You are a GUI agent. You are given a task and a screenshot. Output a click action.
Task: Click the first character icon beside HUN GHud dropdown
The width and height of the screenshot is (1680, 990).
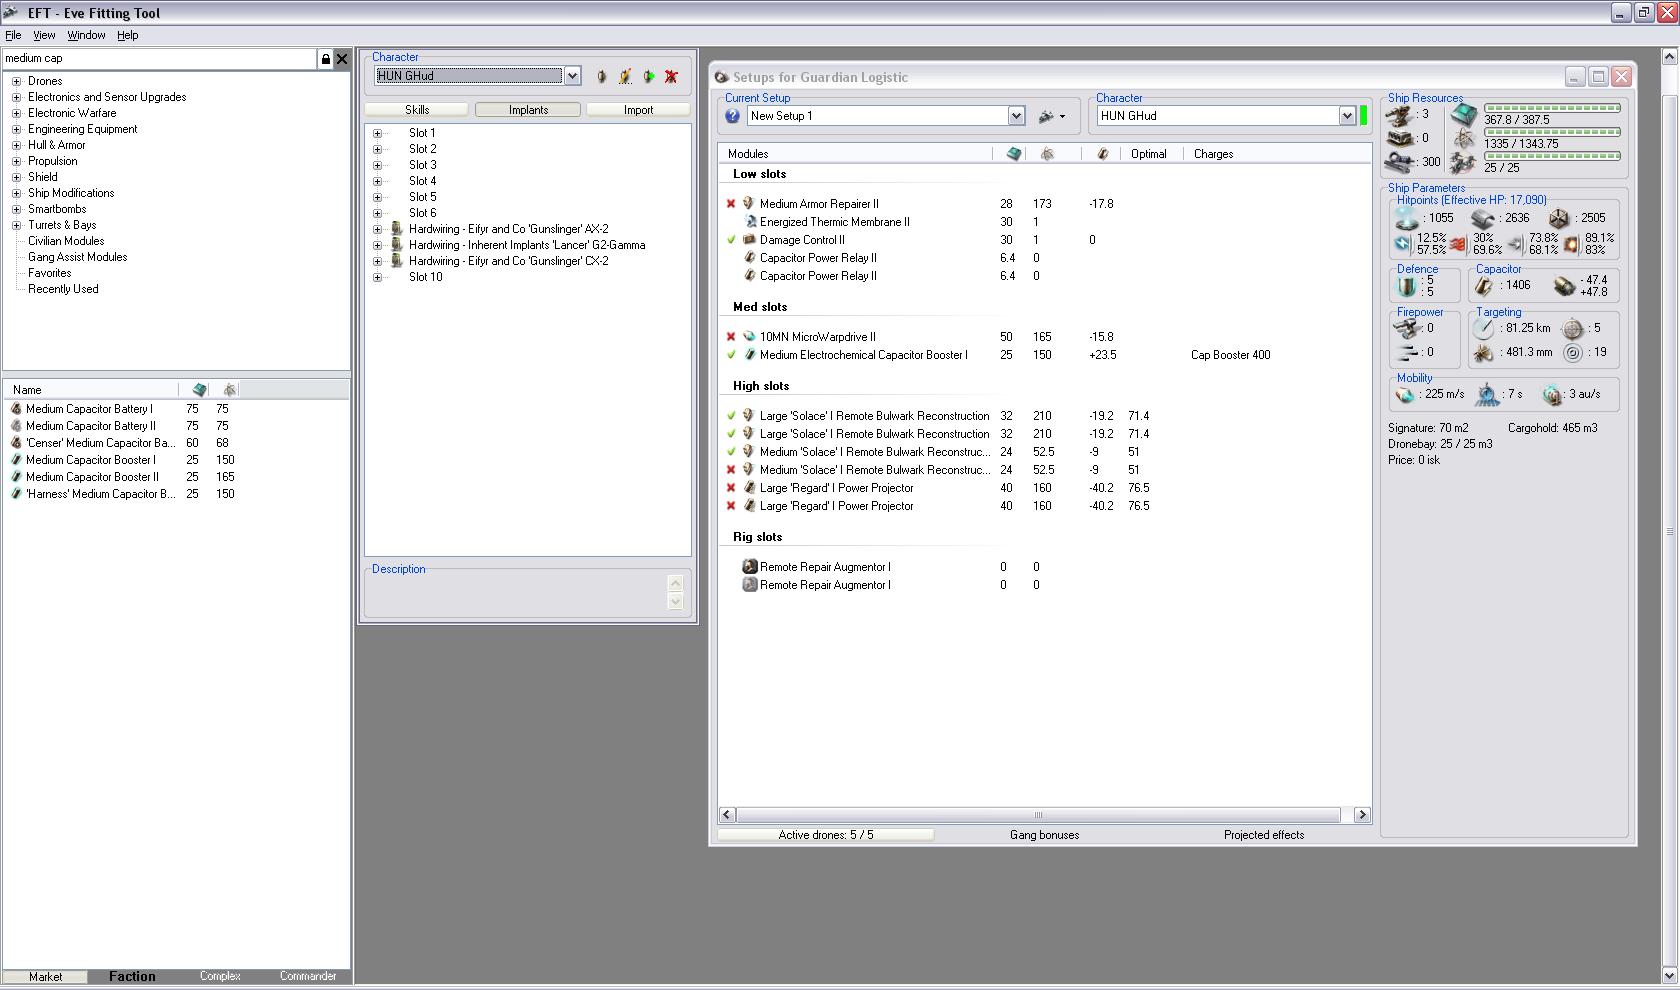click(601, 76)
